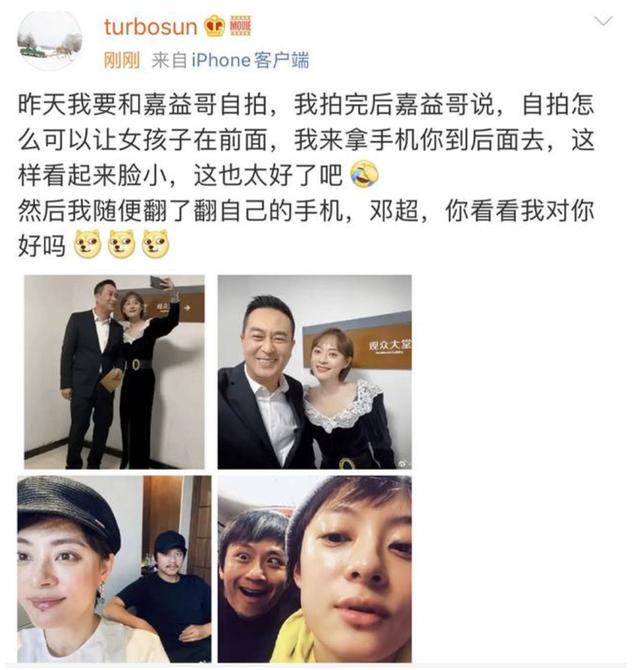Click the 刚刚 timestamp

click(x=122, y=60)
